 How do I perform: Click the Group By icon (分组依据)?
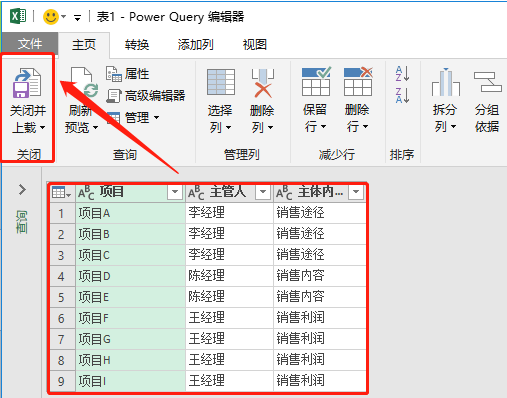pos(488,82)
